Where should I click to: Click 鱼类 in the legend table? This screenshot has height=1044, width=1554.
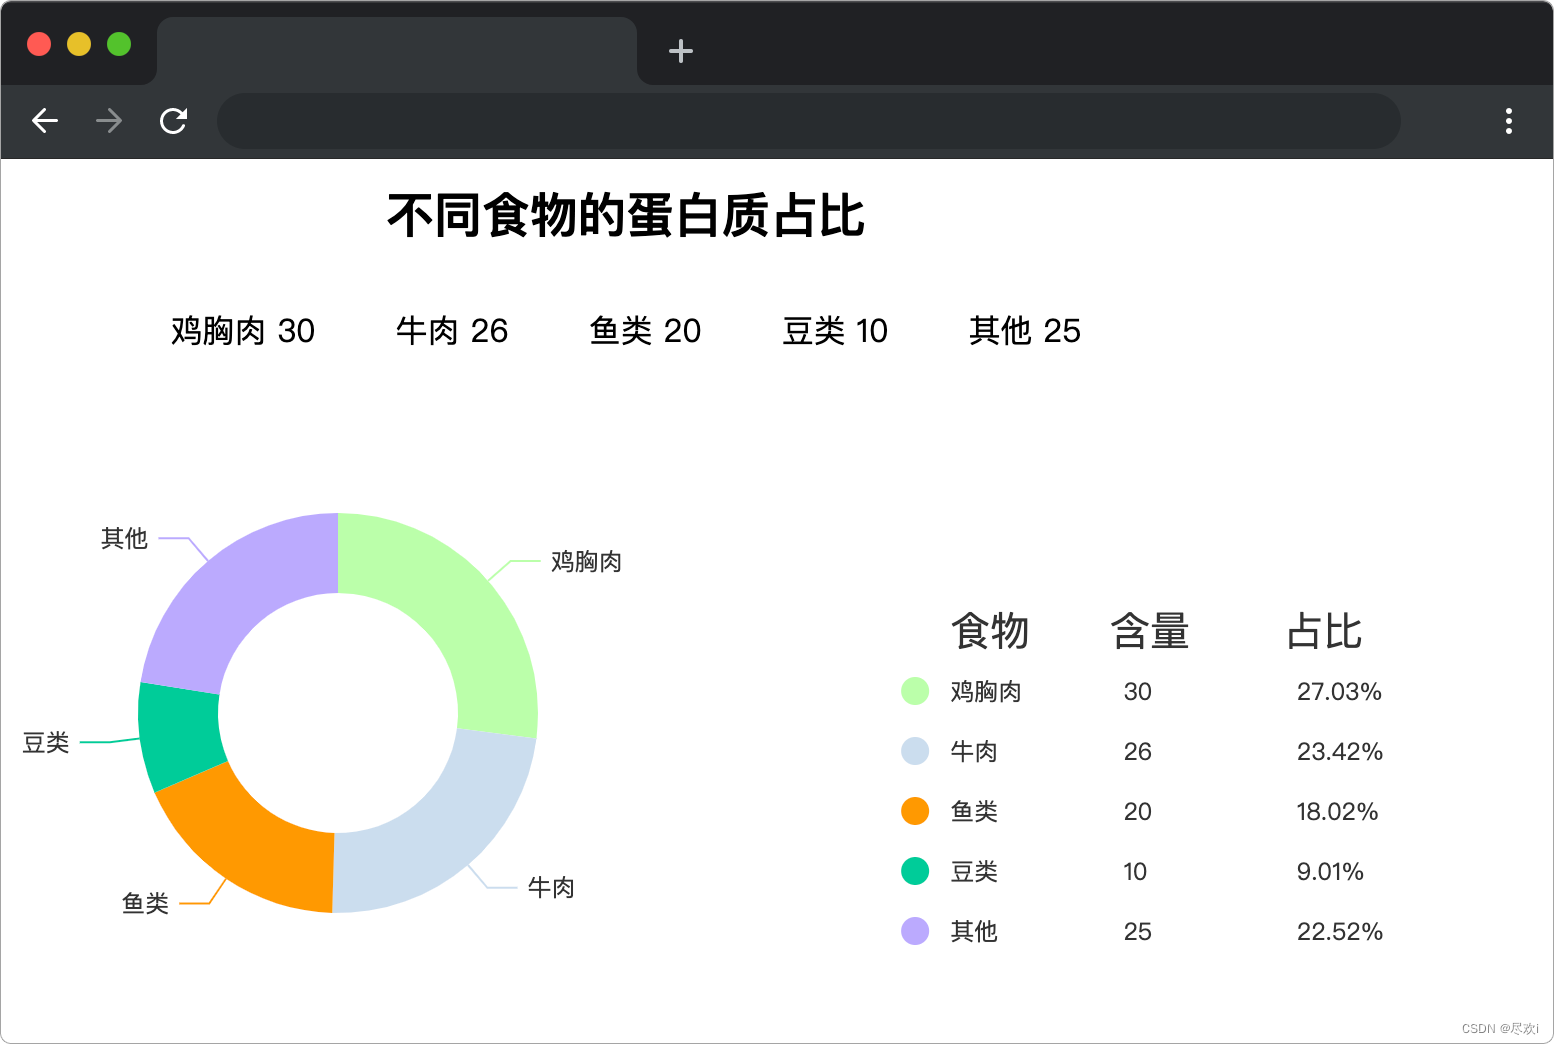pos(974,812)
